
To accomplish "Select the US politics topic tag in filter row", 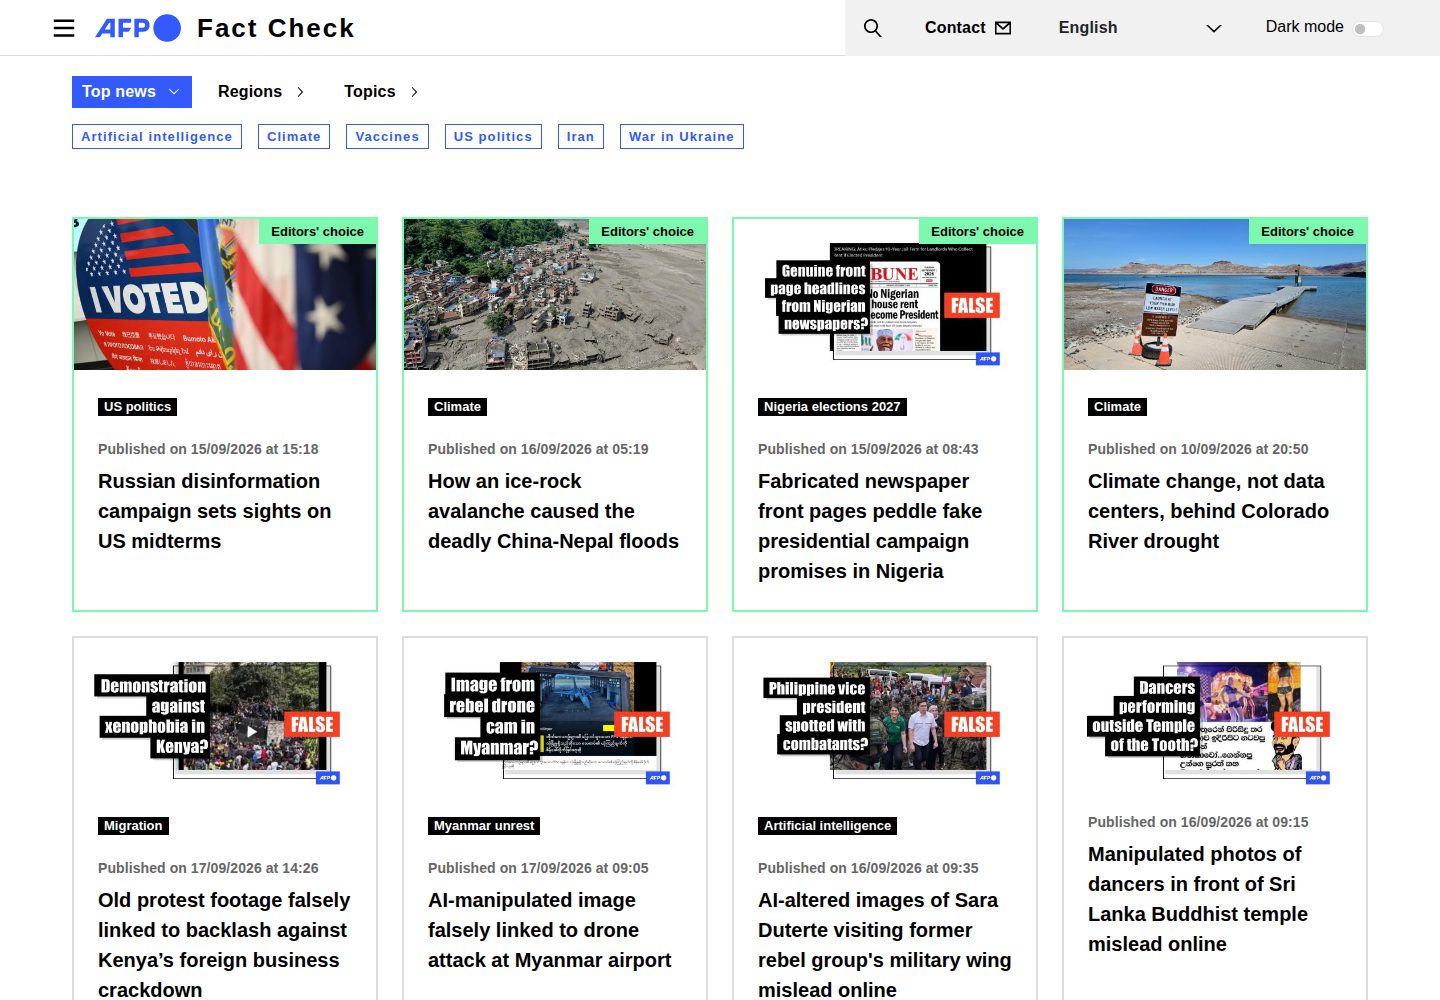I will [x=493, y=137].
